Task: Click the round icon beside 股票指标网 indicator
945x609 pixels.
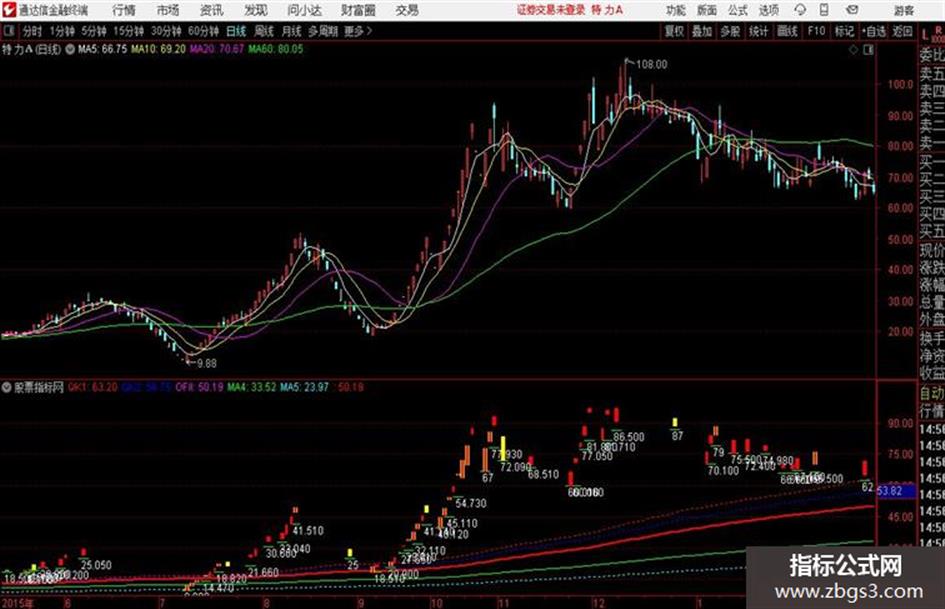Action: [7, 387]
